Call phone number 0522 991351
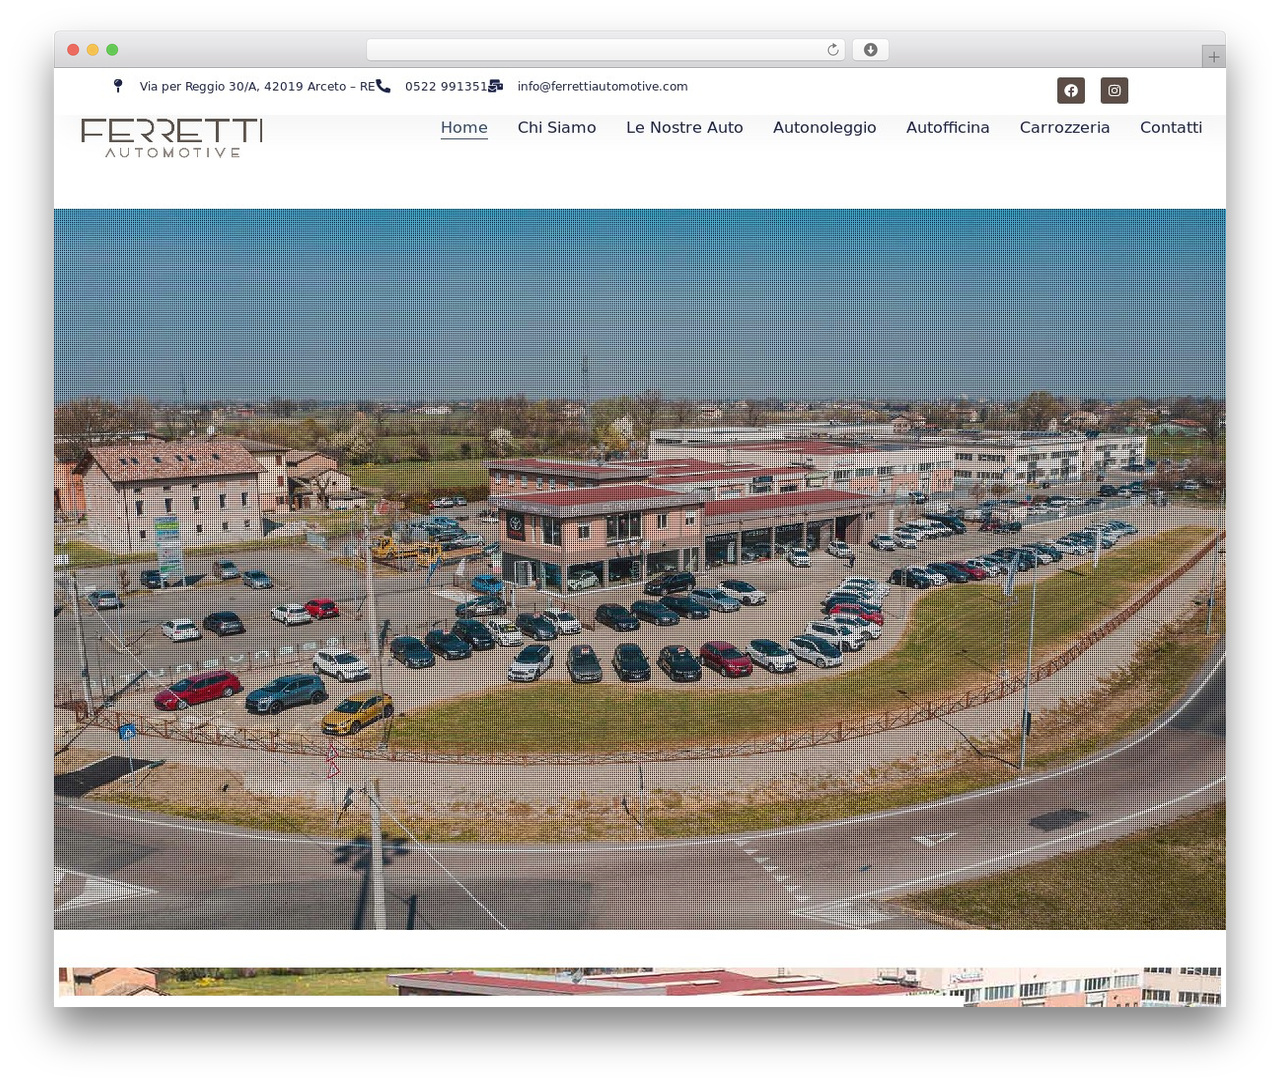The image size is (1280, 1084). coord(446,86)
